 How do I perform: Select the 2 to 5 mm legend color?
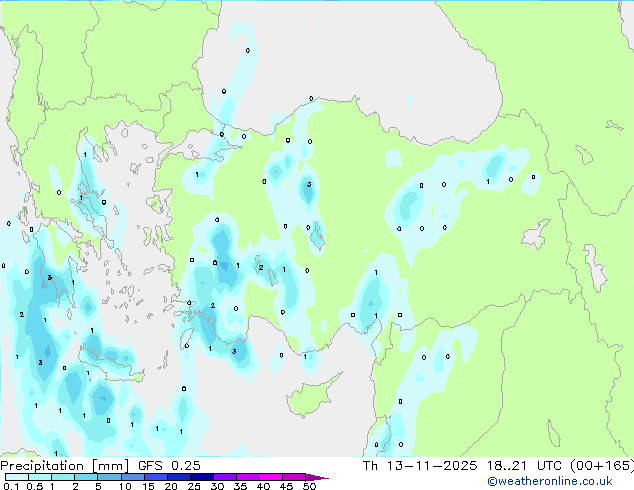point(86,477)
